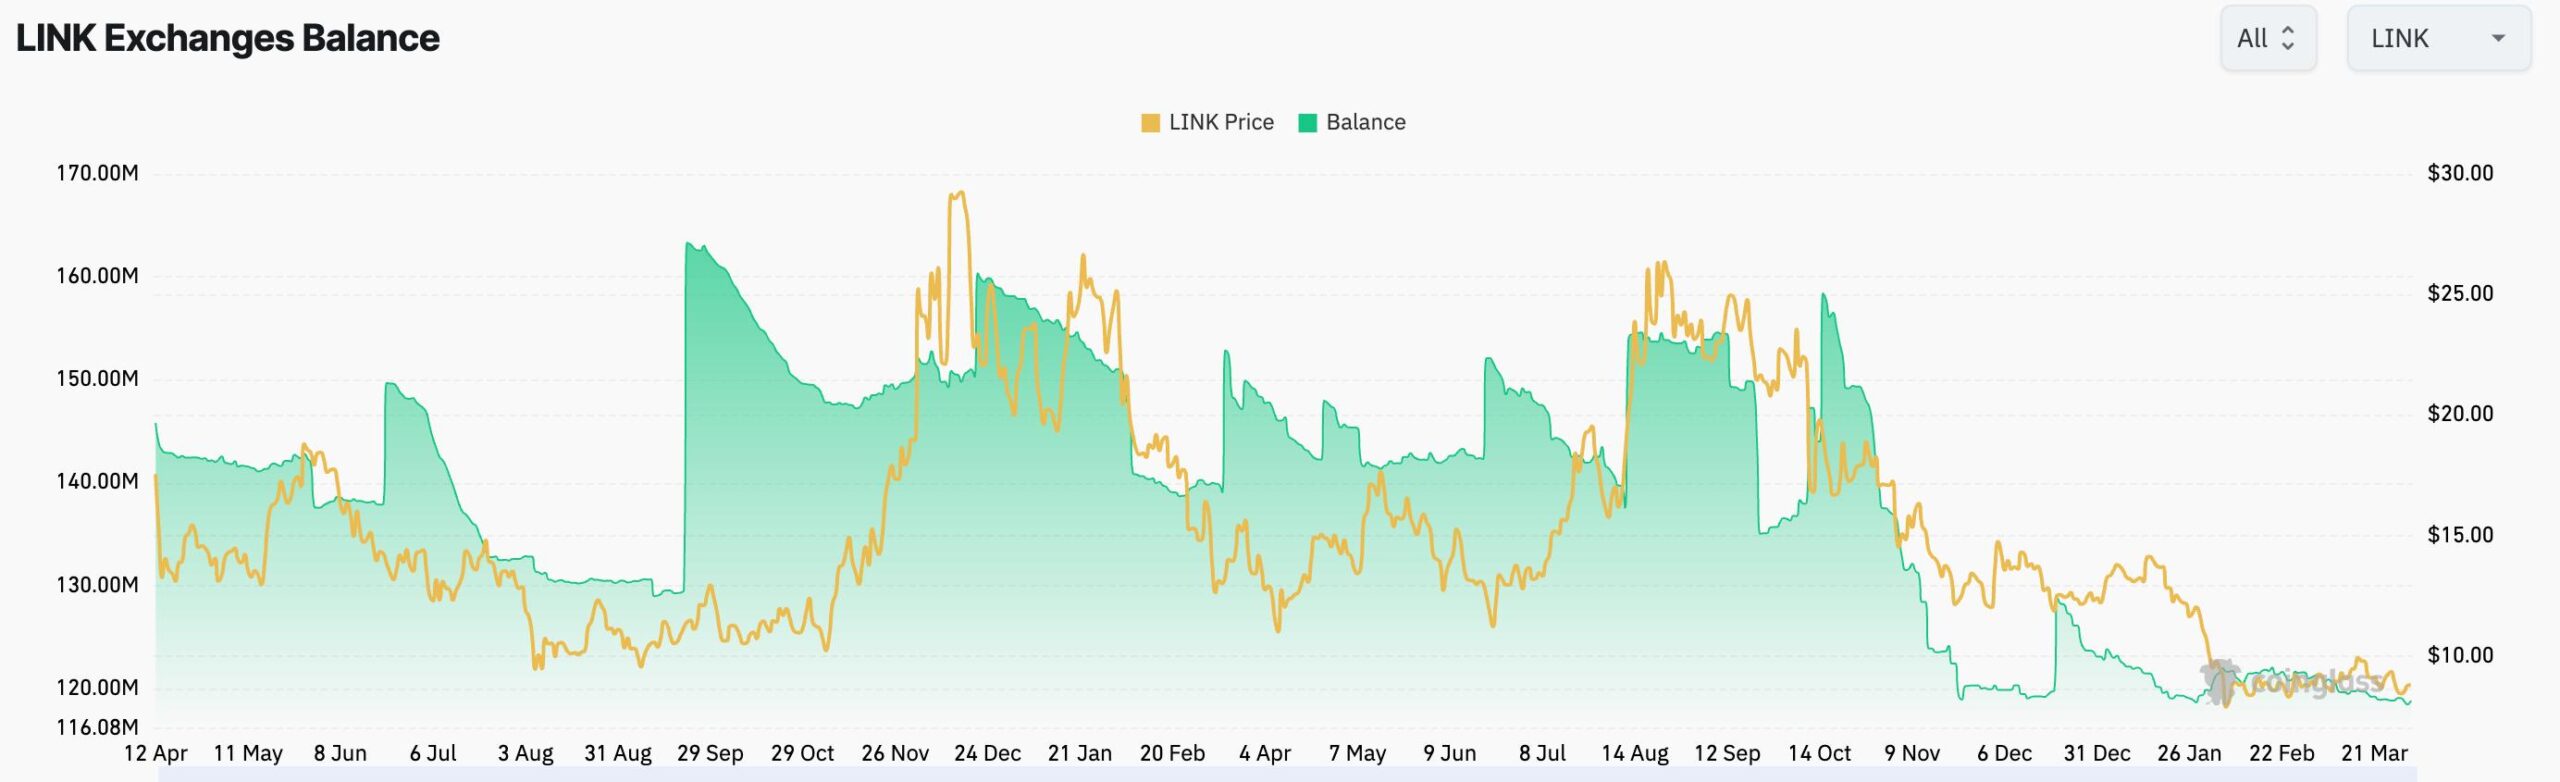Open the All time range selector

click(x=2268, y=38)
